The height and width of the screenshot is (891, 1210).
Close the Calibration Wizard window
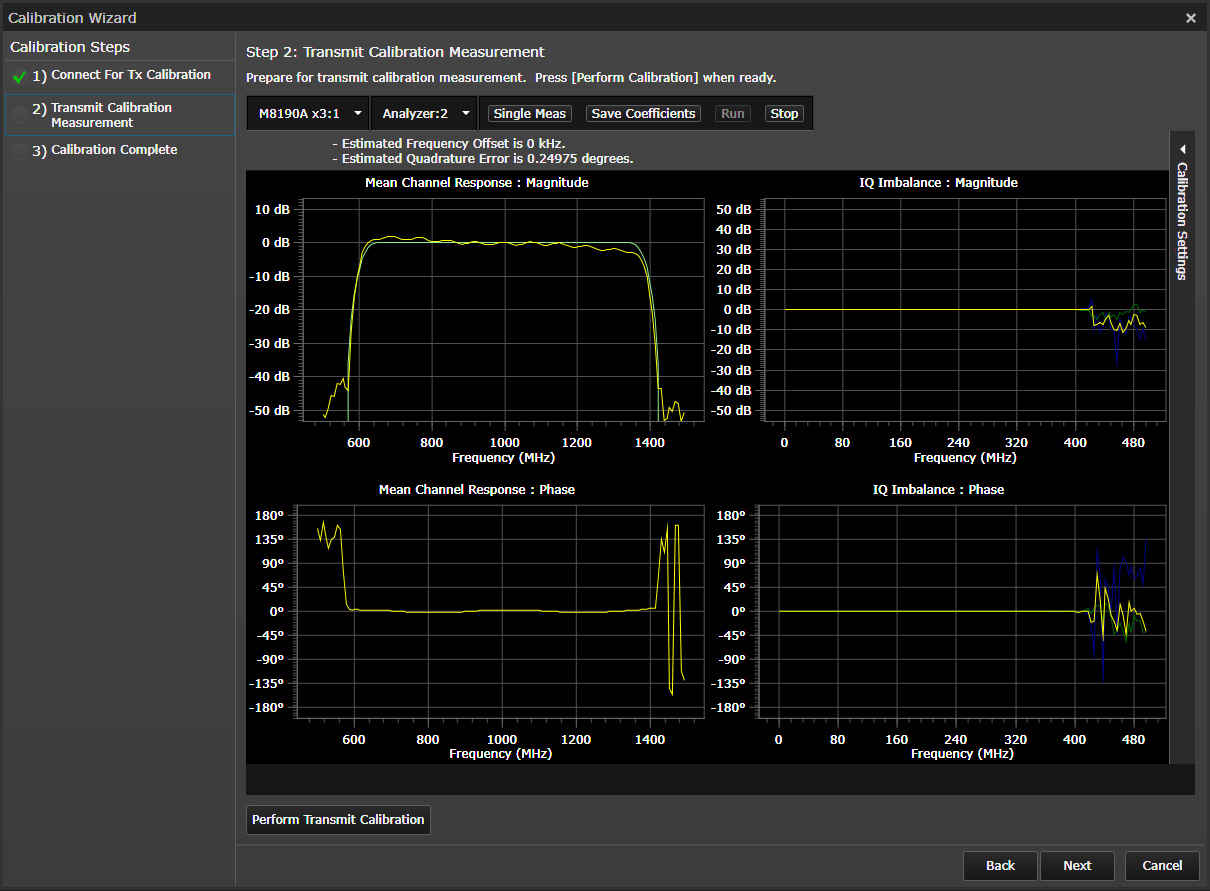point(1190,18)
